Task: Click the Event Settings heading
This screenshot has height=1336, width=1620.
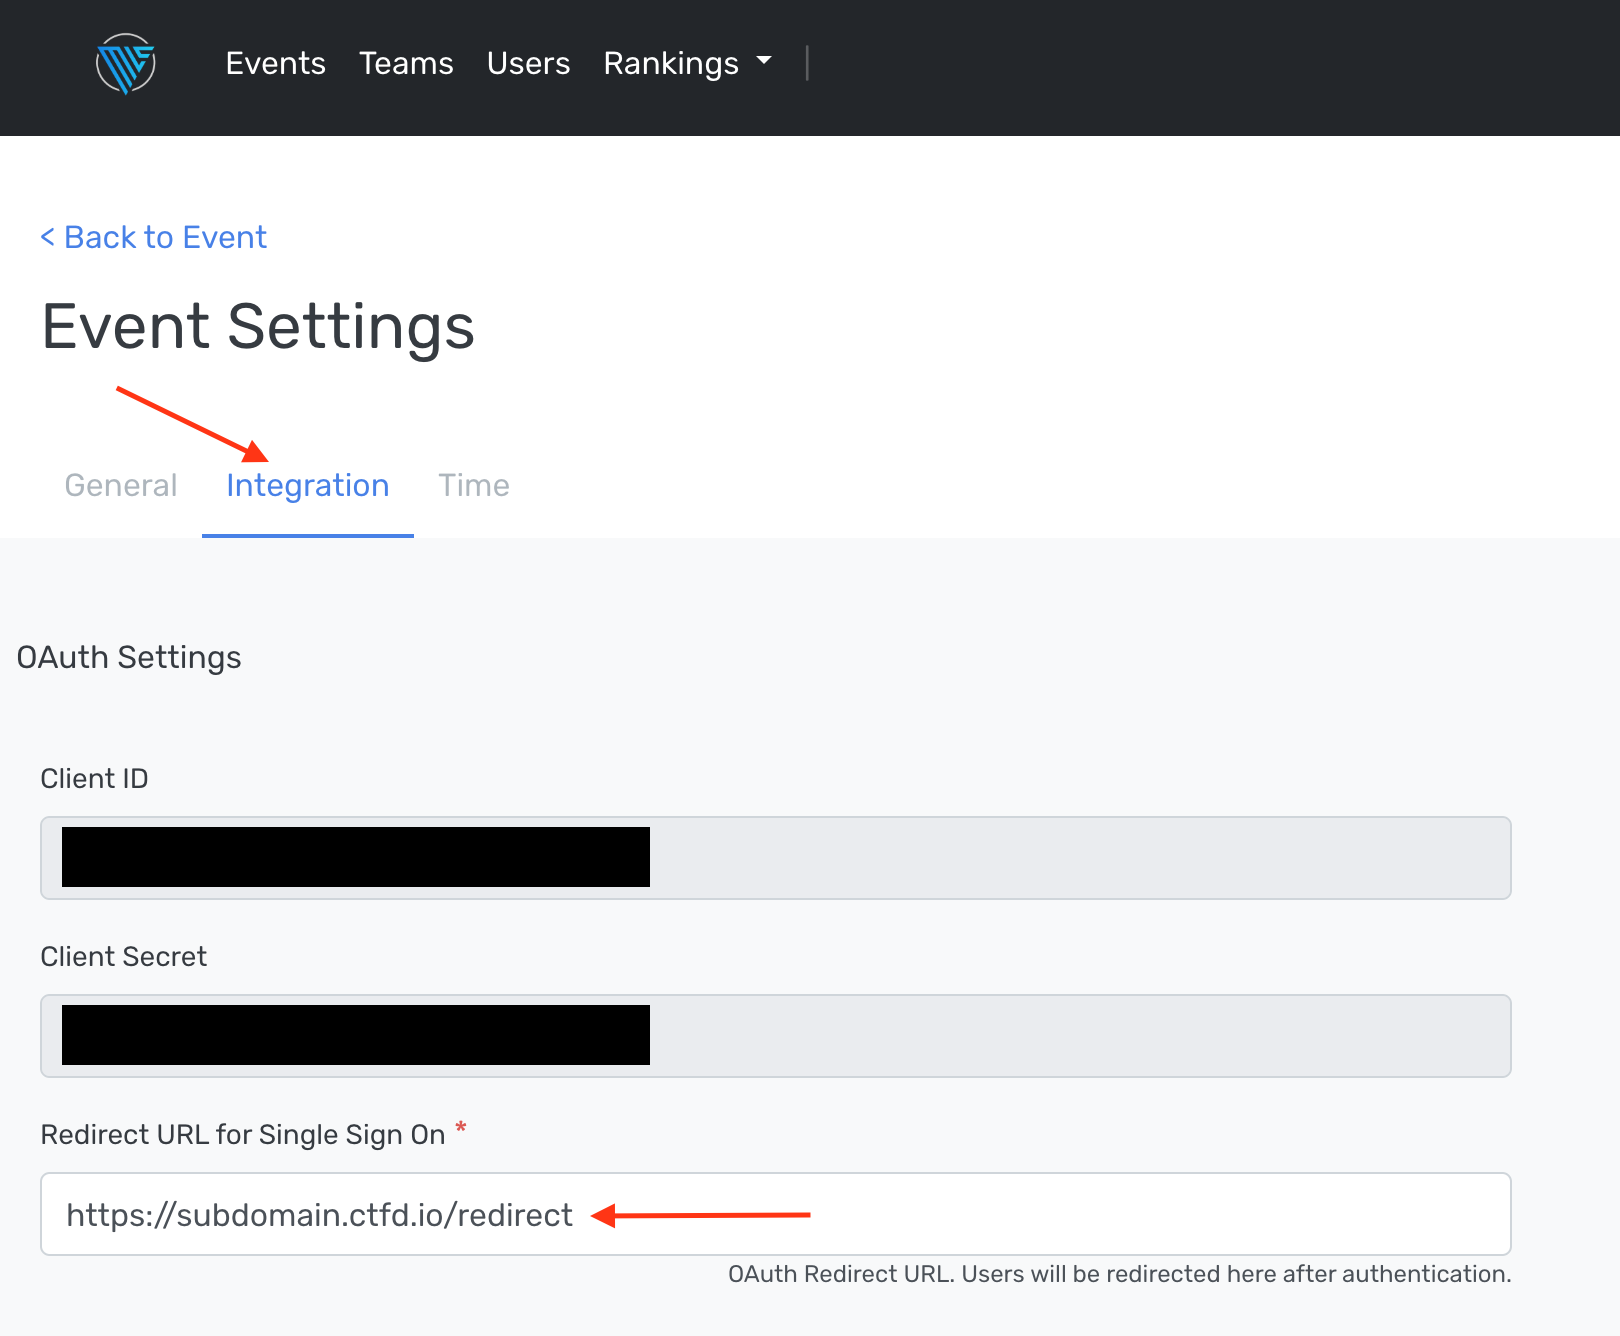Action: [258, 327]
